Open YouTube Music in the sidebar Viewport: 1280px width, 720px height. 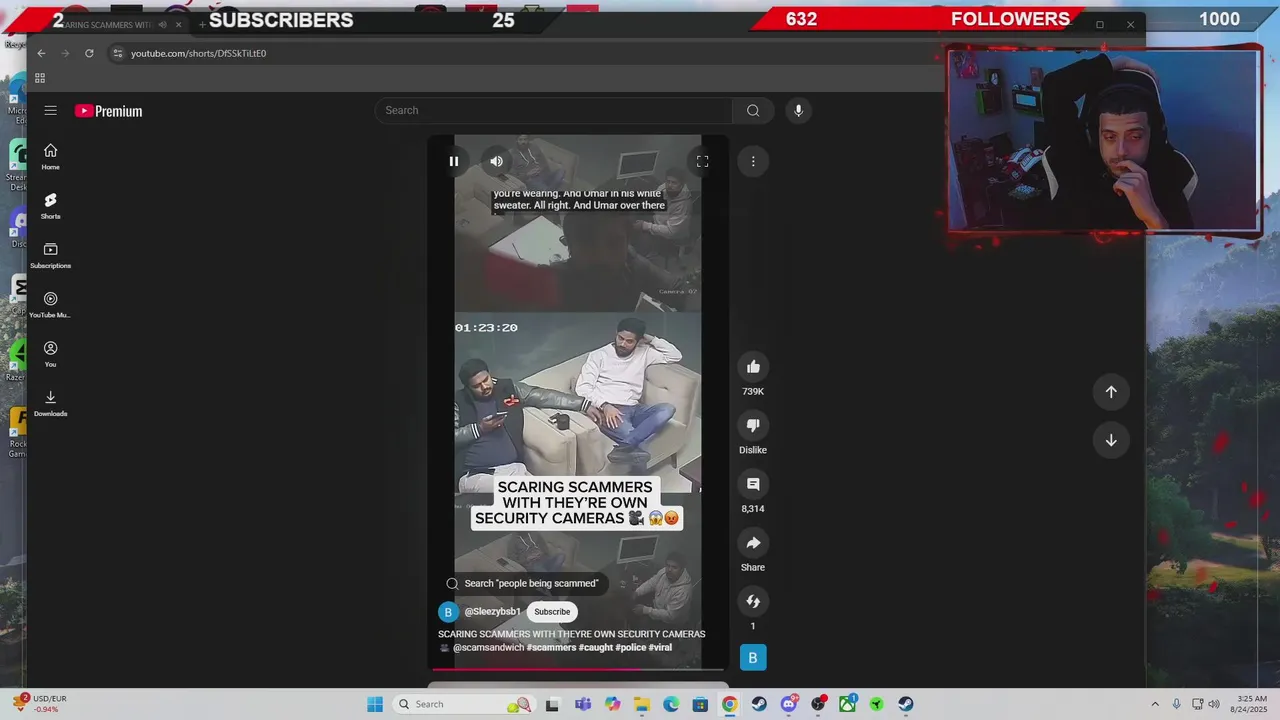click(50, 305)
